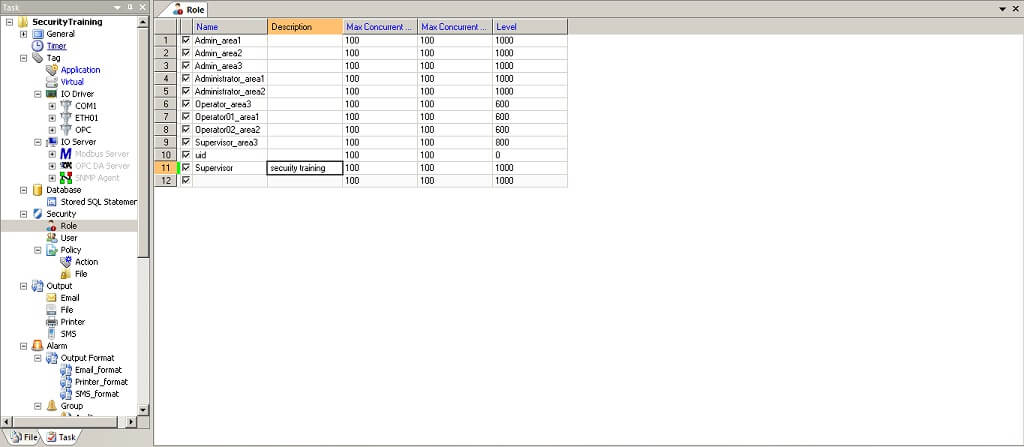Click the Policy node icon
Viewport: 1024px width, 447px height.
pyautogui.click(x=52, y=250)
